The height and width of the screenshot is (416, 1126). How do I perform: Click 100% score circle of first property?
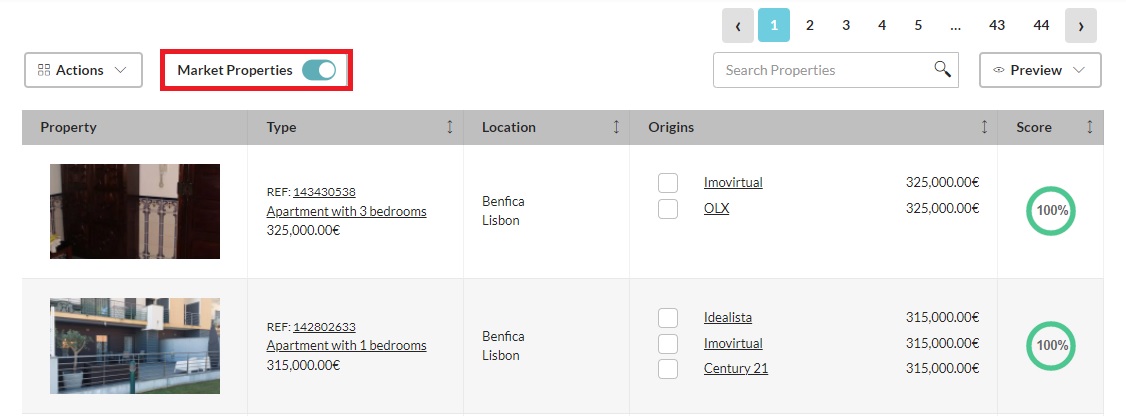point(1050,211)
